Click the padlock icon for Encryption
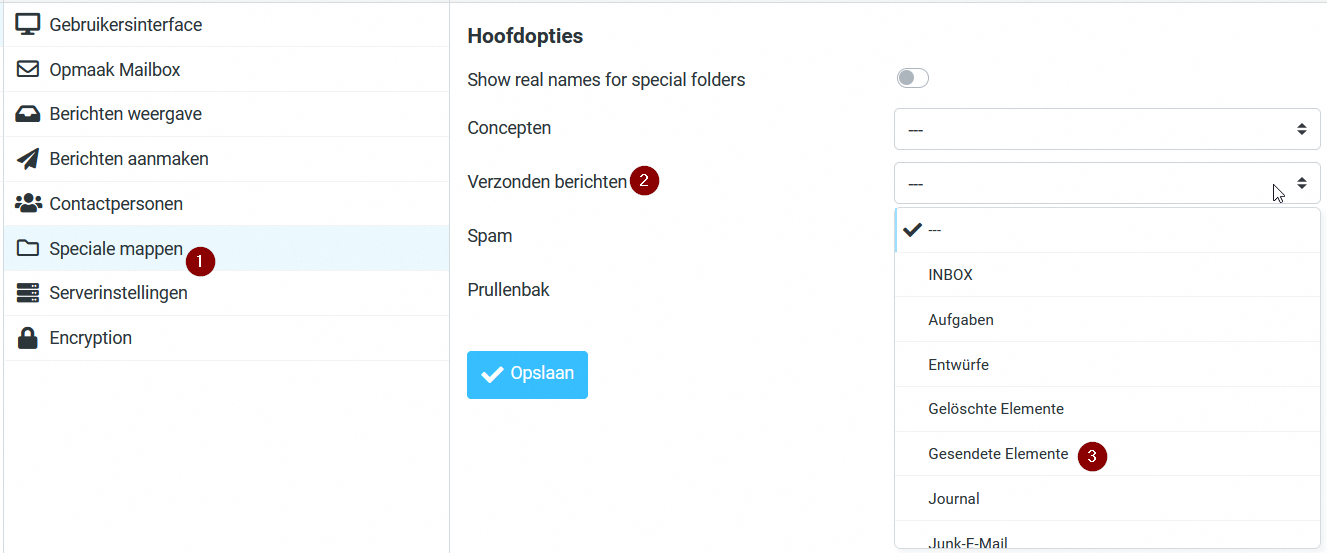The image size is (1327, 553). [27, 338]
